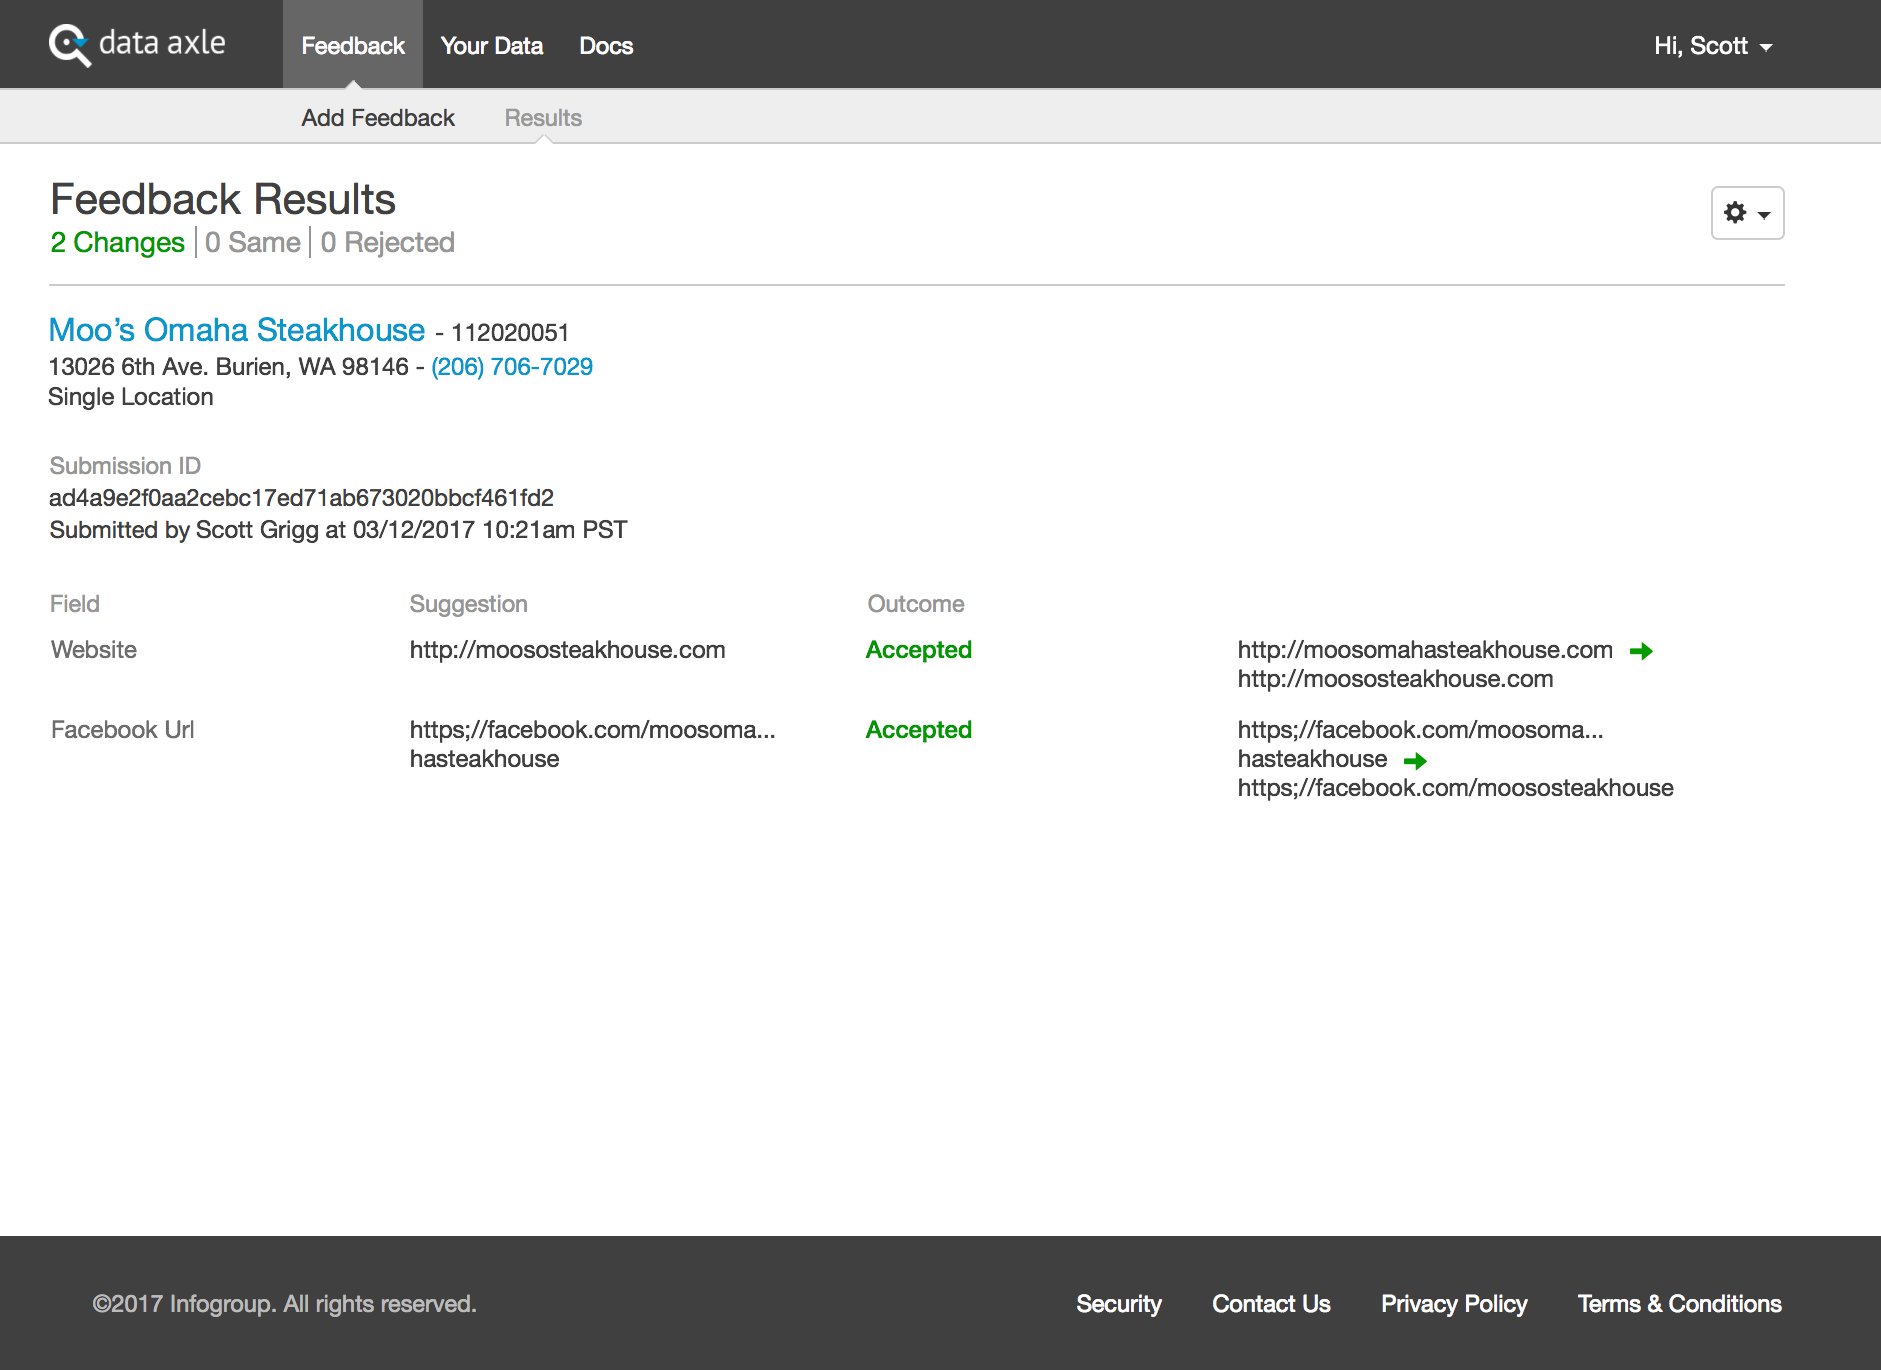Select the Results subtab
This screenshot has height=1370, width=1881.
point(542,118)
